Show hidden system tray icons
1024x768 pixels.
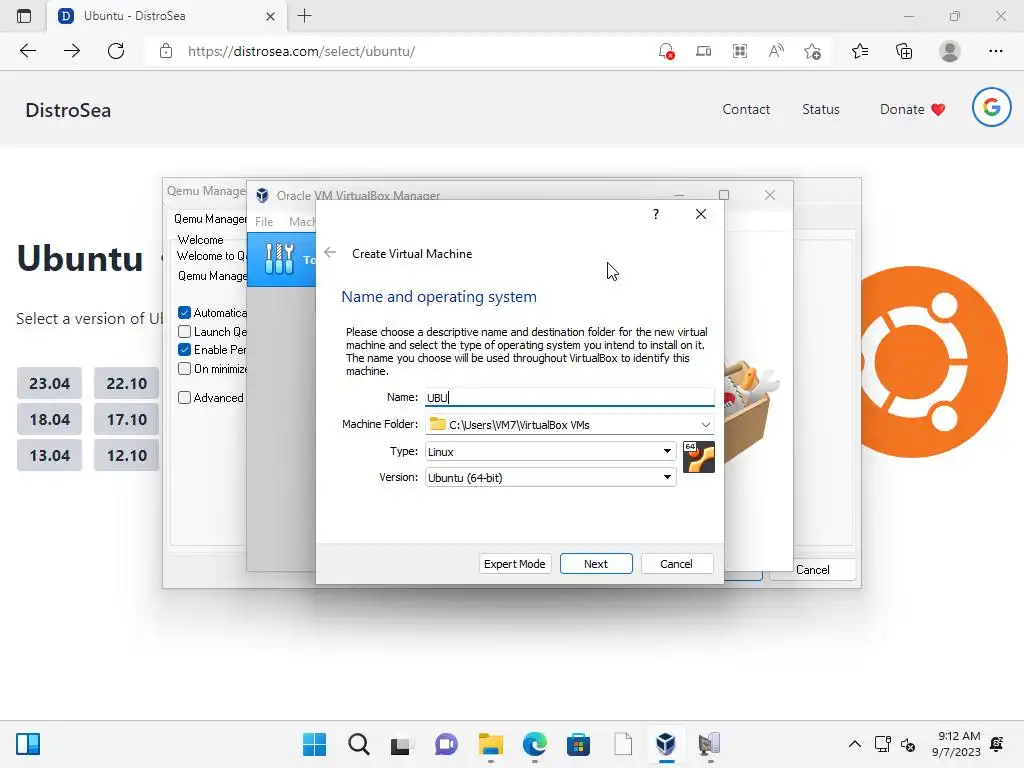coord(854,744)
